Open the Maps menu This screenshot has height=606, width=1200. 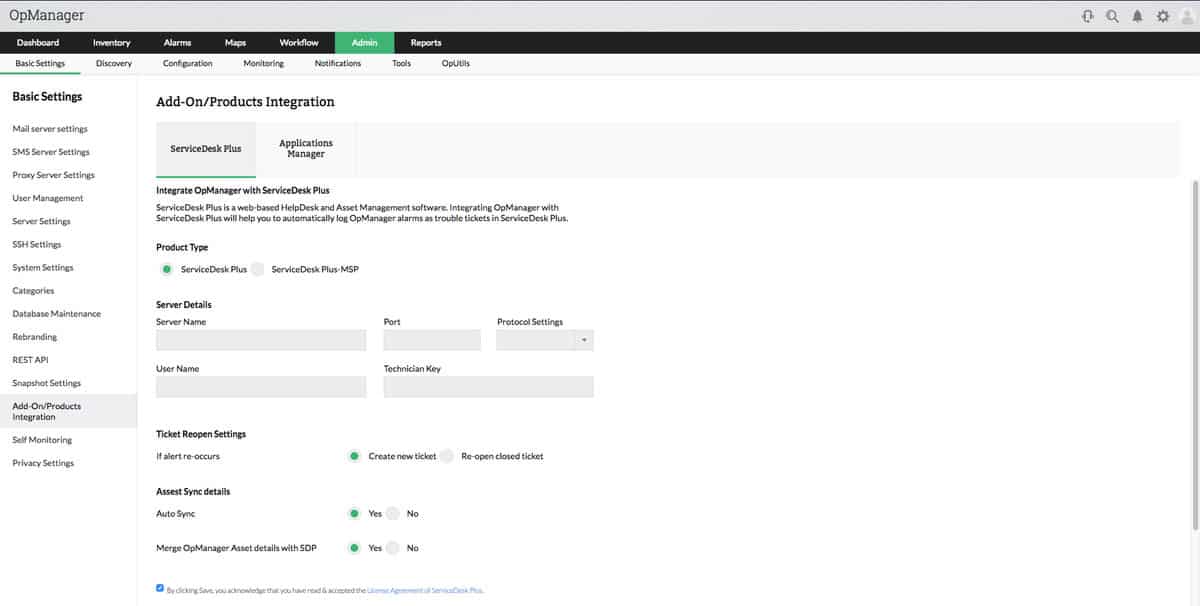click(x=235, y=43)
